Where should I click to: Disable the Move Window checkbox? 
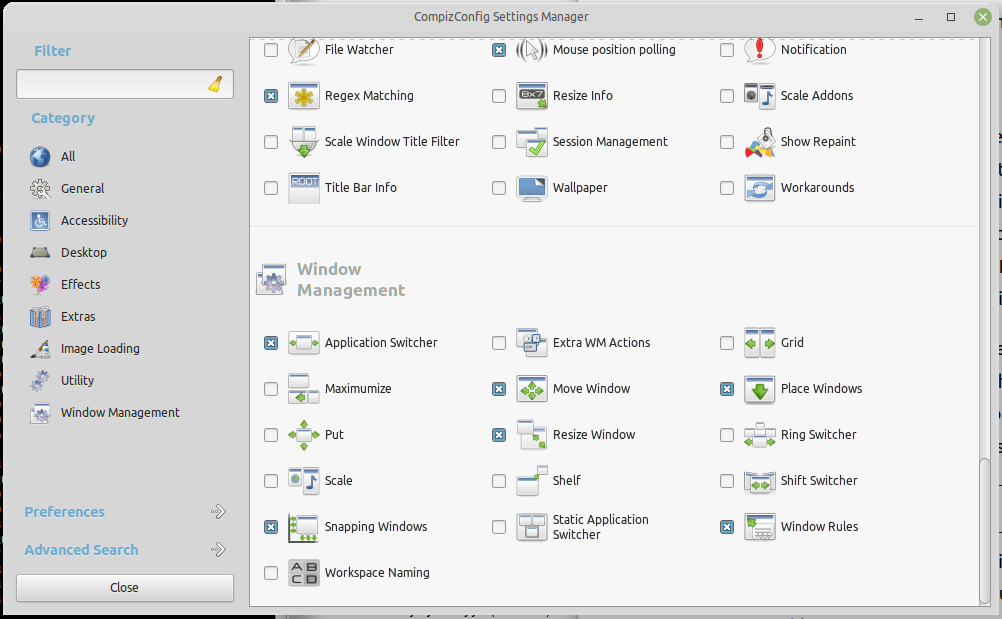coord(499,389)
